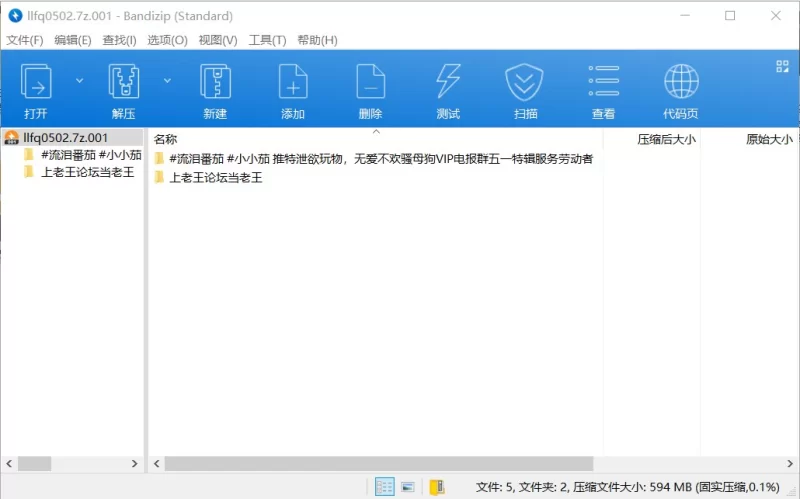Screen dimensions: 800x499
Task: Maximize the Bandizip window
Action: click(730, 16)
